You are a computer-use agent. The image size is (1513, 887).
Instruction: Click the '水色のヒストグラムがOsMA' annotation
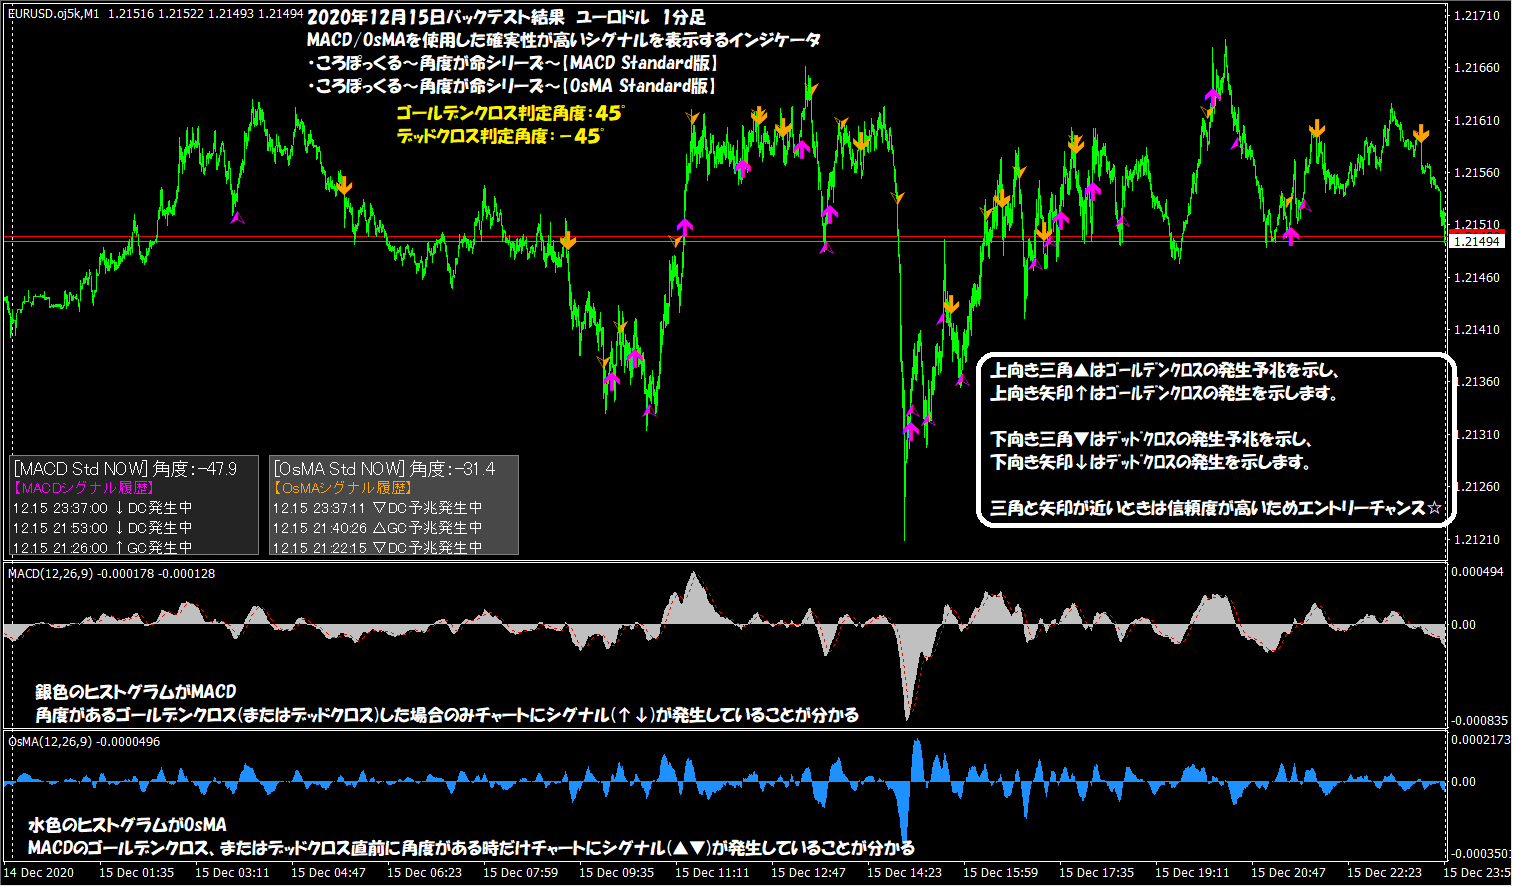click(x=127, y=825)
